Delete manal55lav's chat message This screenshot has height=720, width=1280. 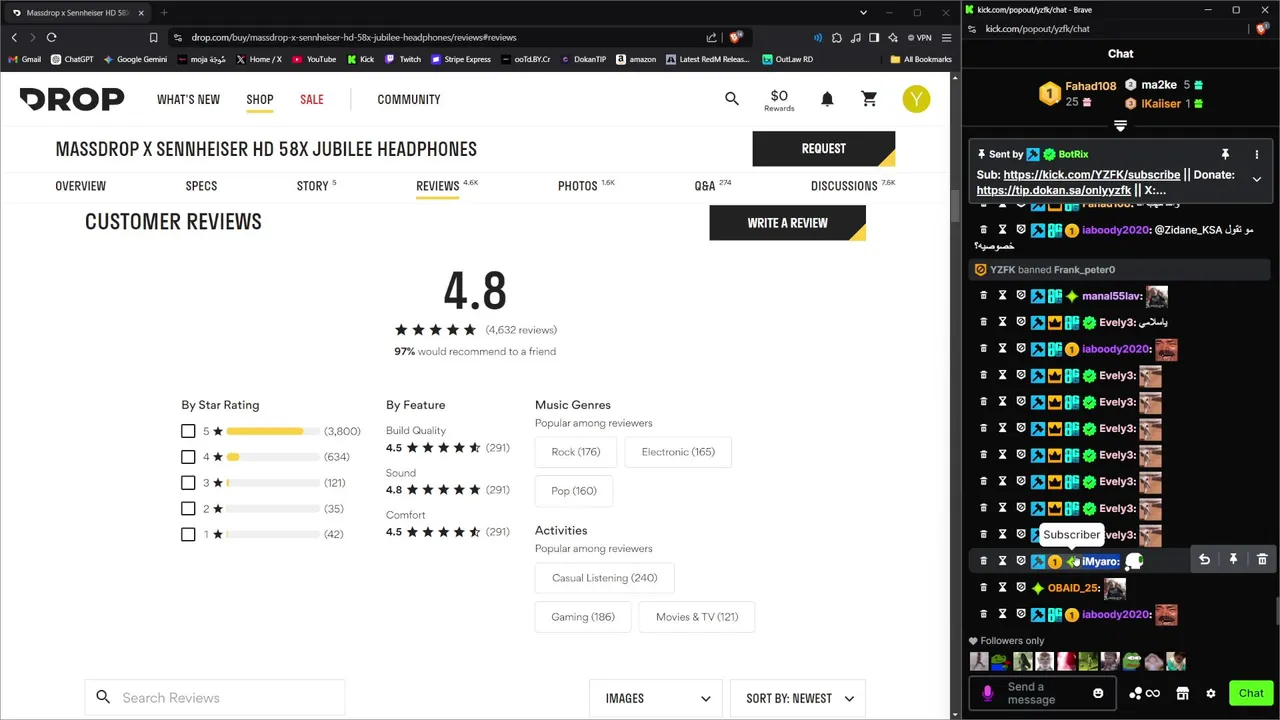coord(983,296)
